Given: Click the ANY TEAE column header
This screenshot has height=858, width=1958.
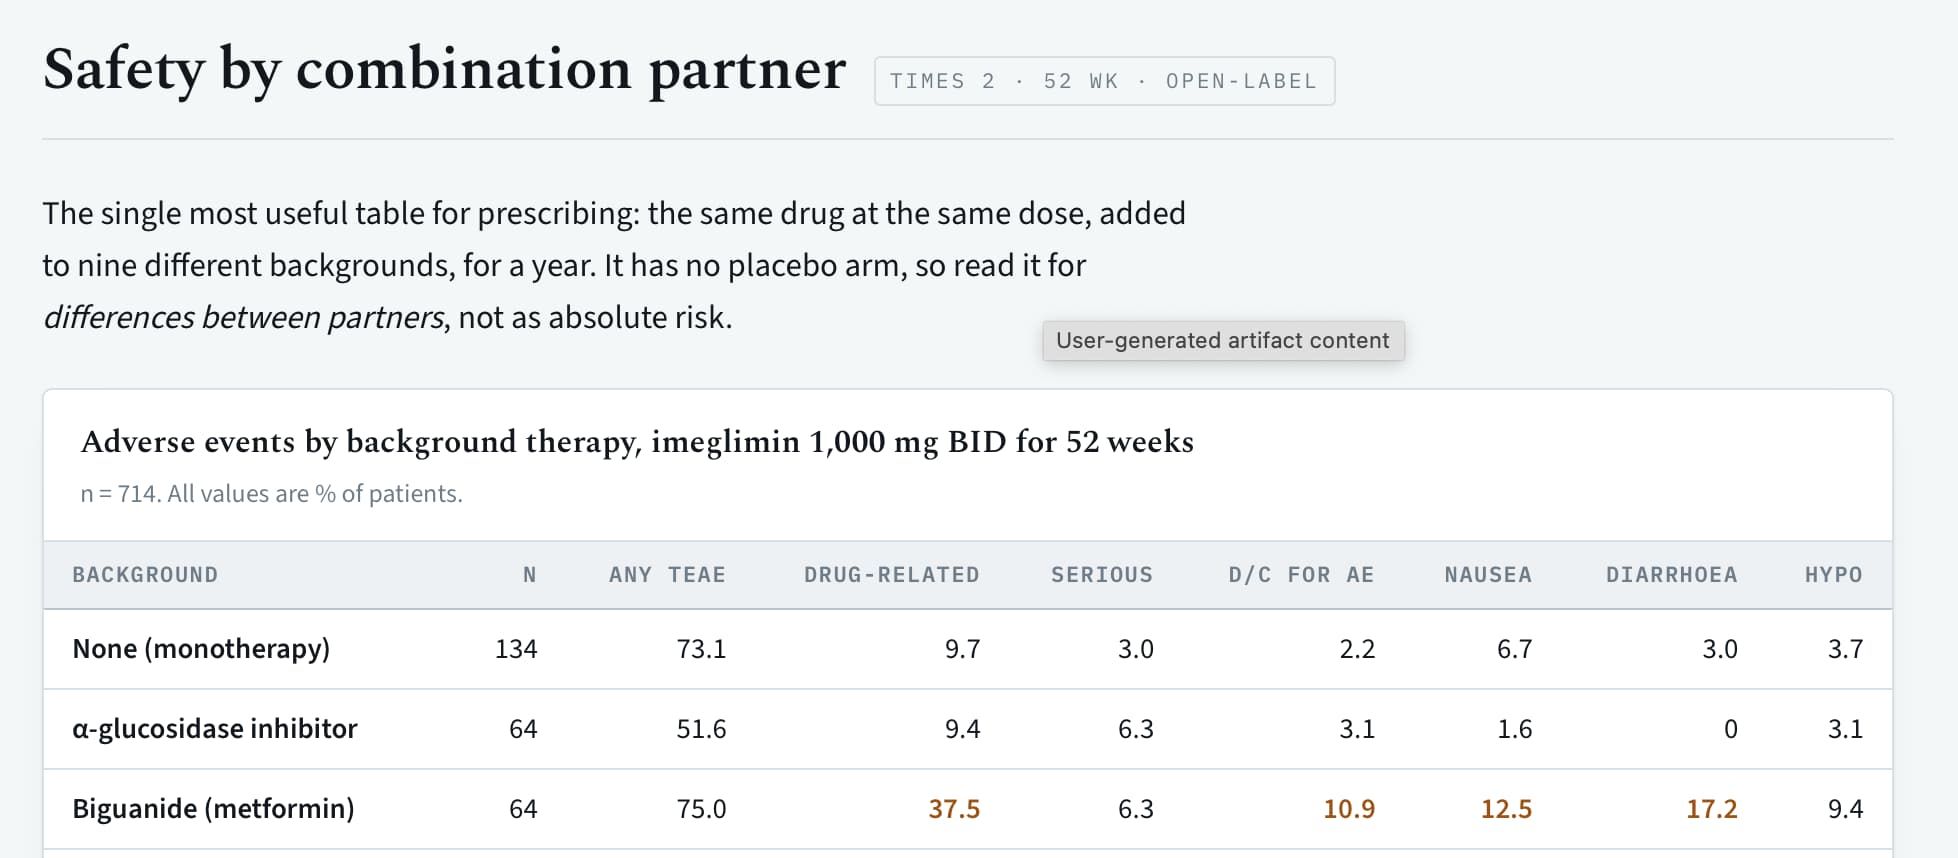Looking at the screenshot, I should [667, 575].
